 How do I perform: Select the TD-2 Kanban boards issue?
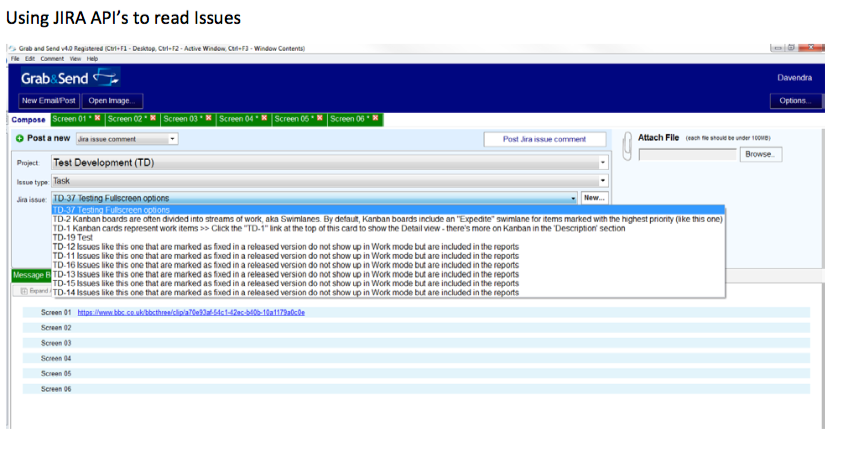(x=388, y=219)
